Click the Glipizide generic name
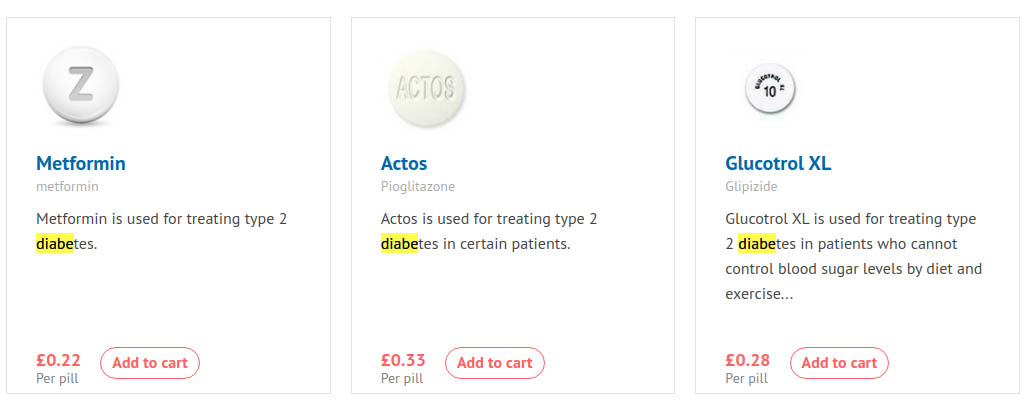This screenshot has width=1026, height=405. (x=751, y=186)
